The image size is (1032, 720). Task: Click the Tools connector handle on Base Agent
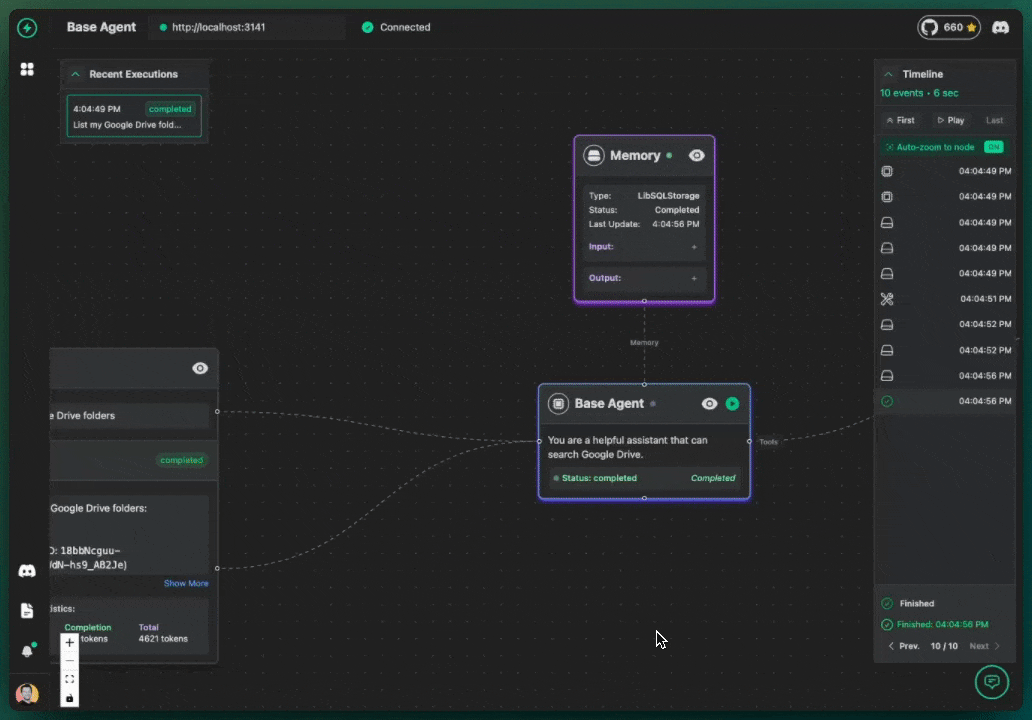point(750,442)
